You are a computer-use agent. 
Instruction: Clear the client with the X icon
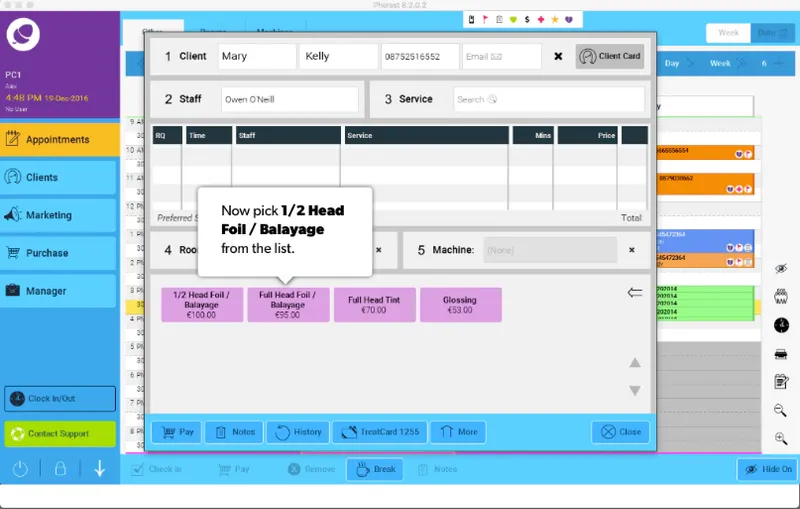point(558,56)
